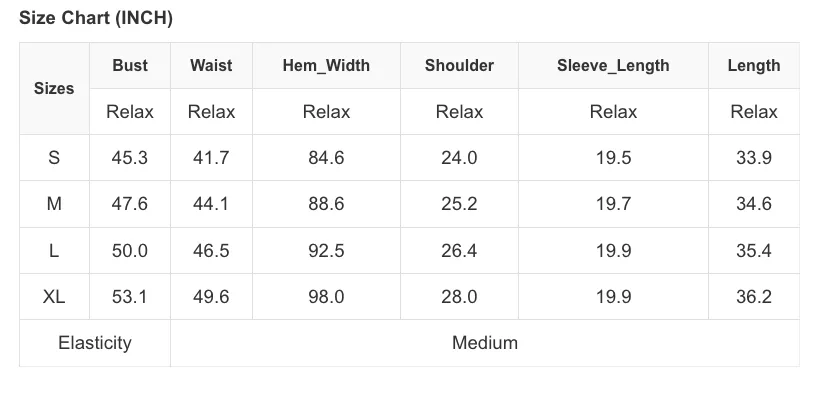Select the Hem_Width column header
The image size is (830, 394).
tap(326, 66)
